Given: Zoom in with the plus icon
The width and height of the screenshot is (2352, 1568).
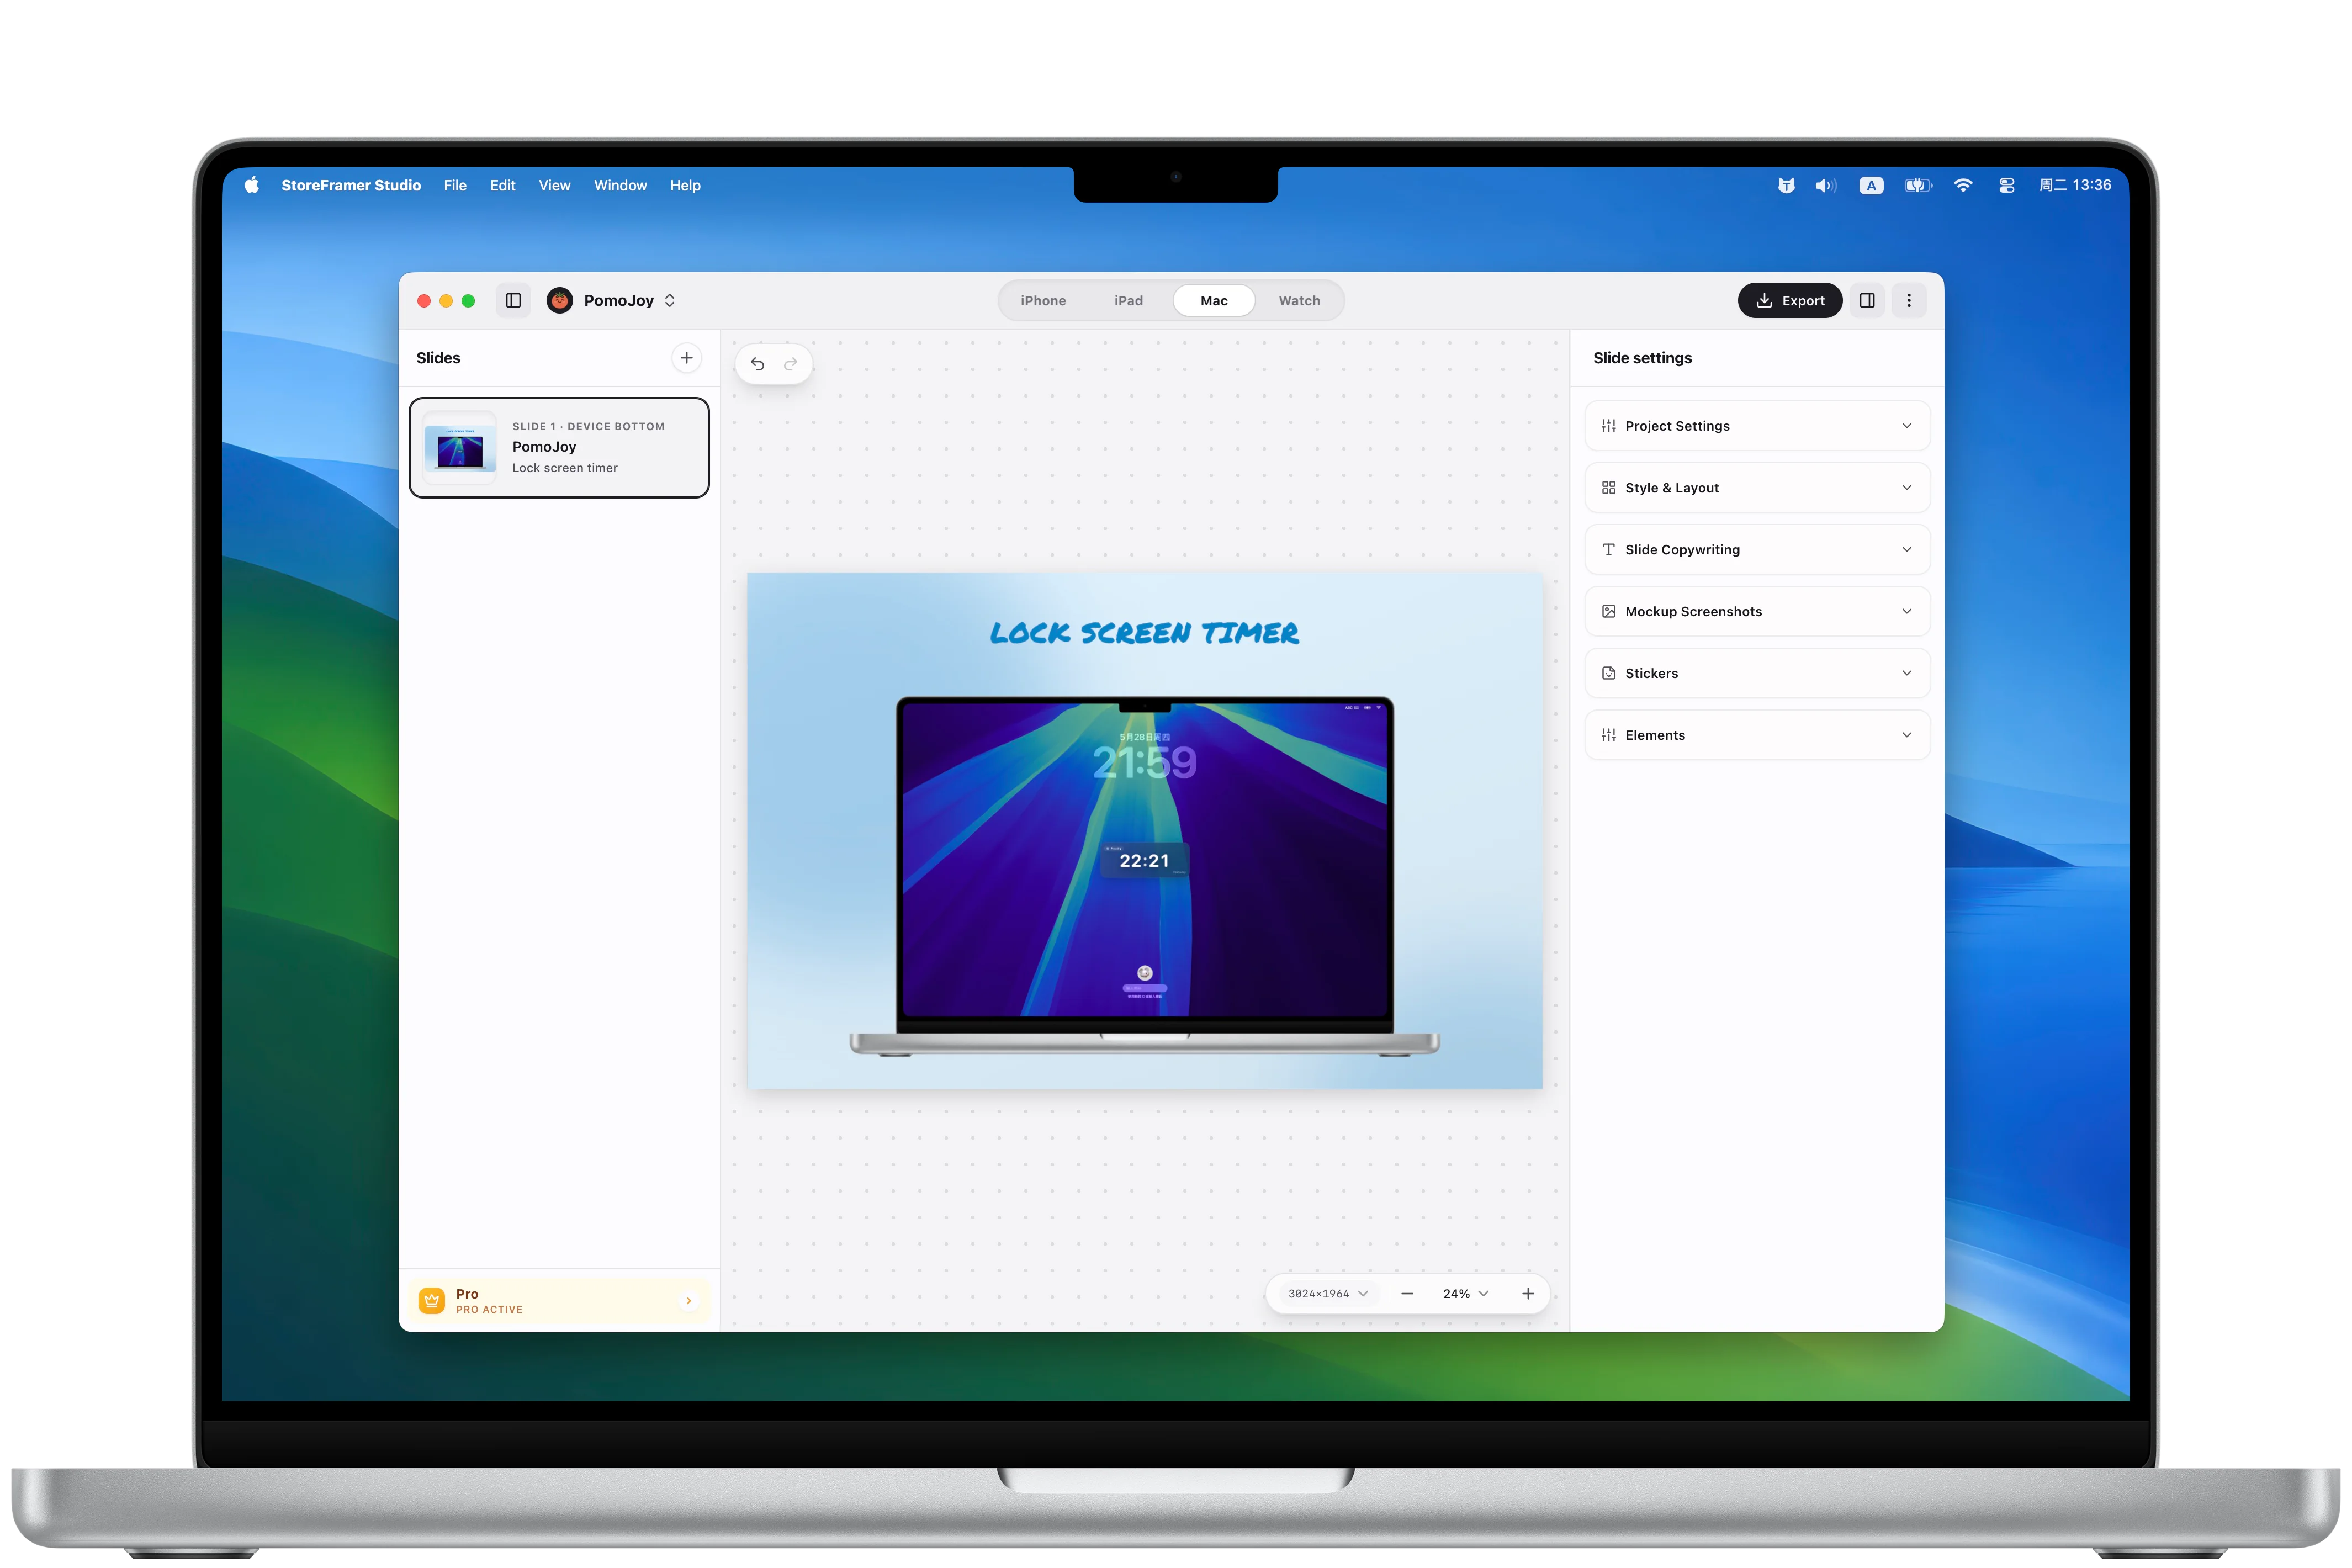Looking at the screenshot, I should [x=1528, y=1293].
